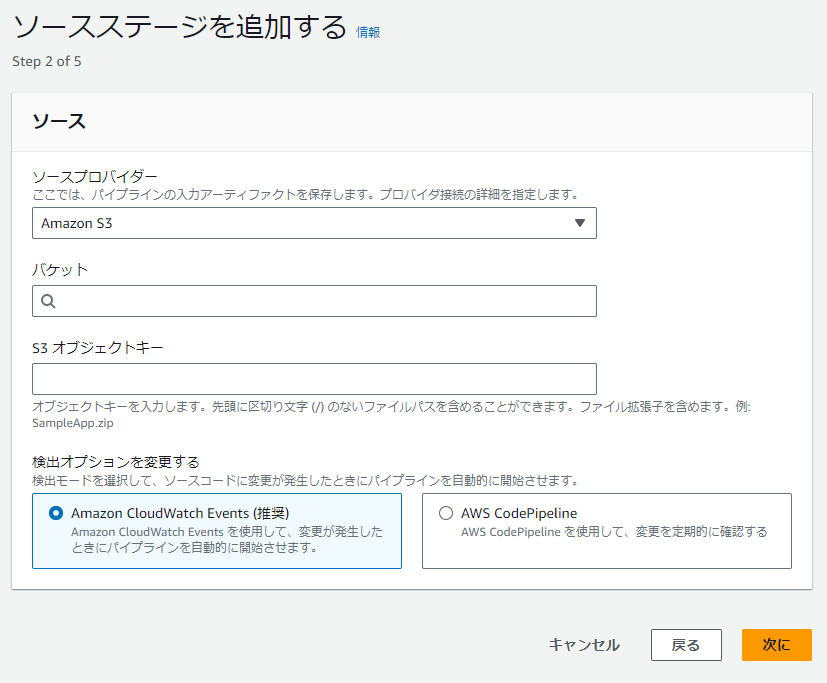Select the AWS CodePipeline radio option
The image size is (827, 683).
coord(446,513)
